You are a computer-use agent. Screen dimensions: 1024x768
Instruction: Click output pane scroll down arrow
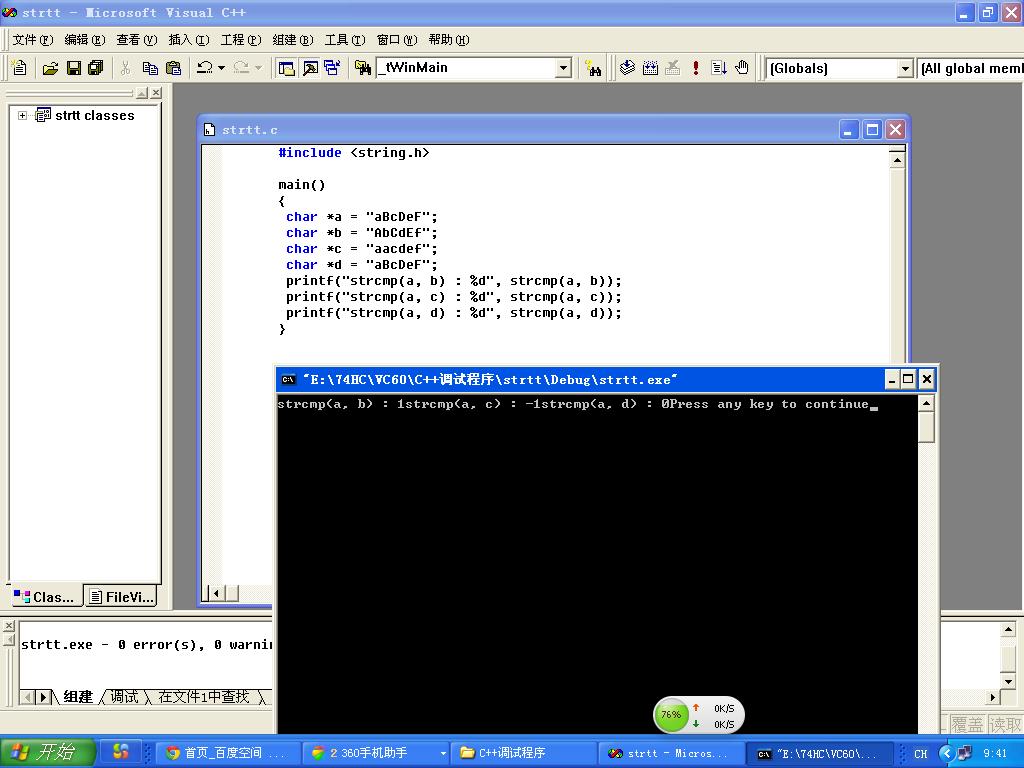(x=1008, y=681)
